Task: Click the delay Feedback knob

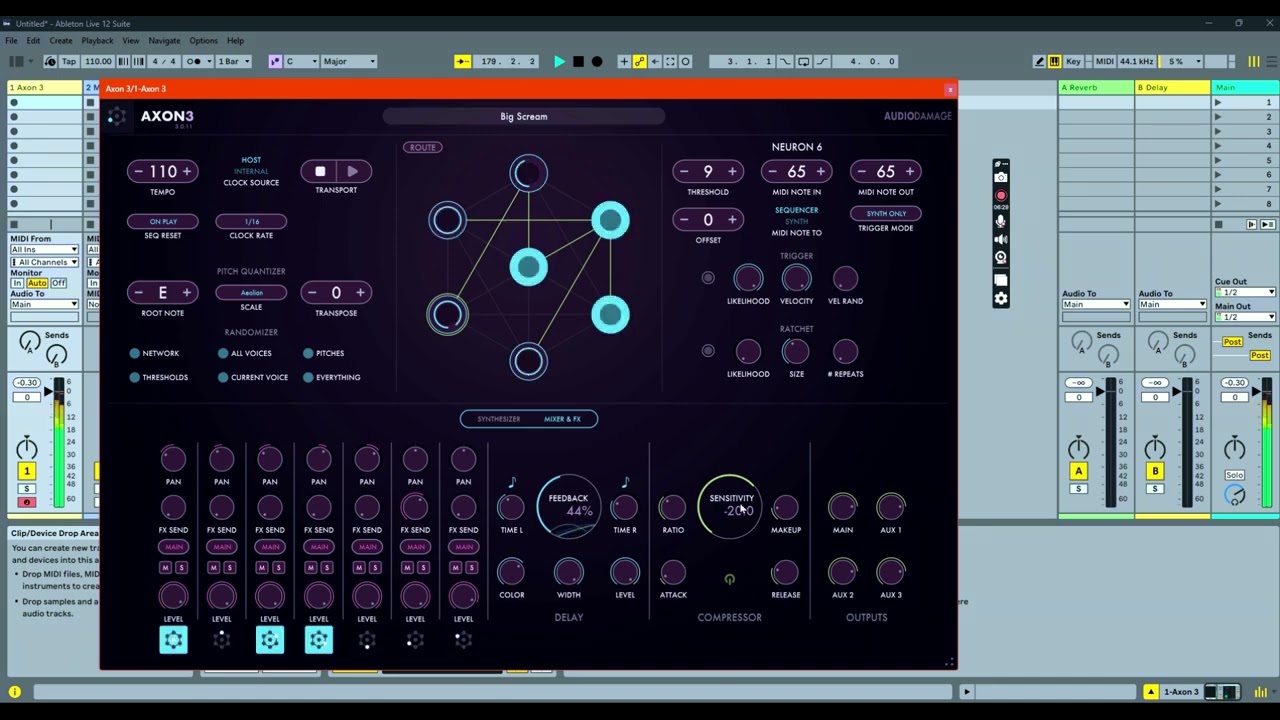Action: click(x=568, y=506)
